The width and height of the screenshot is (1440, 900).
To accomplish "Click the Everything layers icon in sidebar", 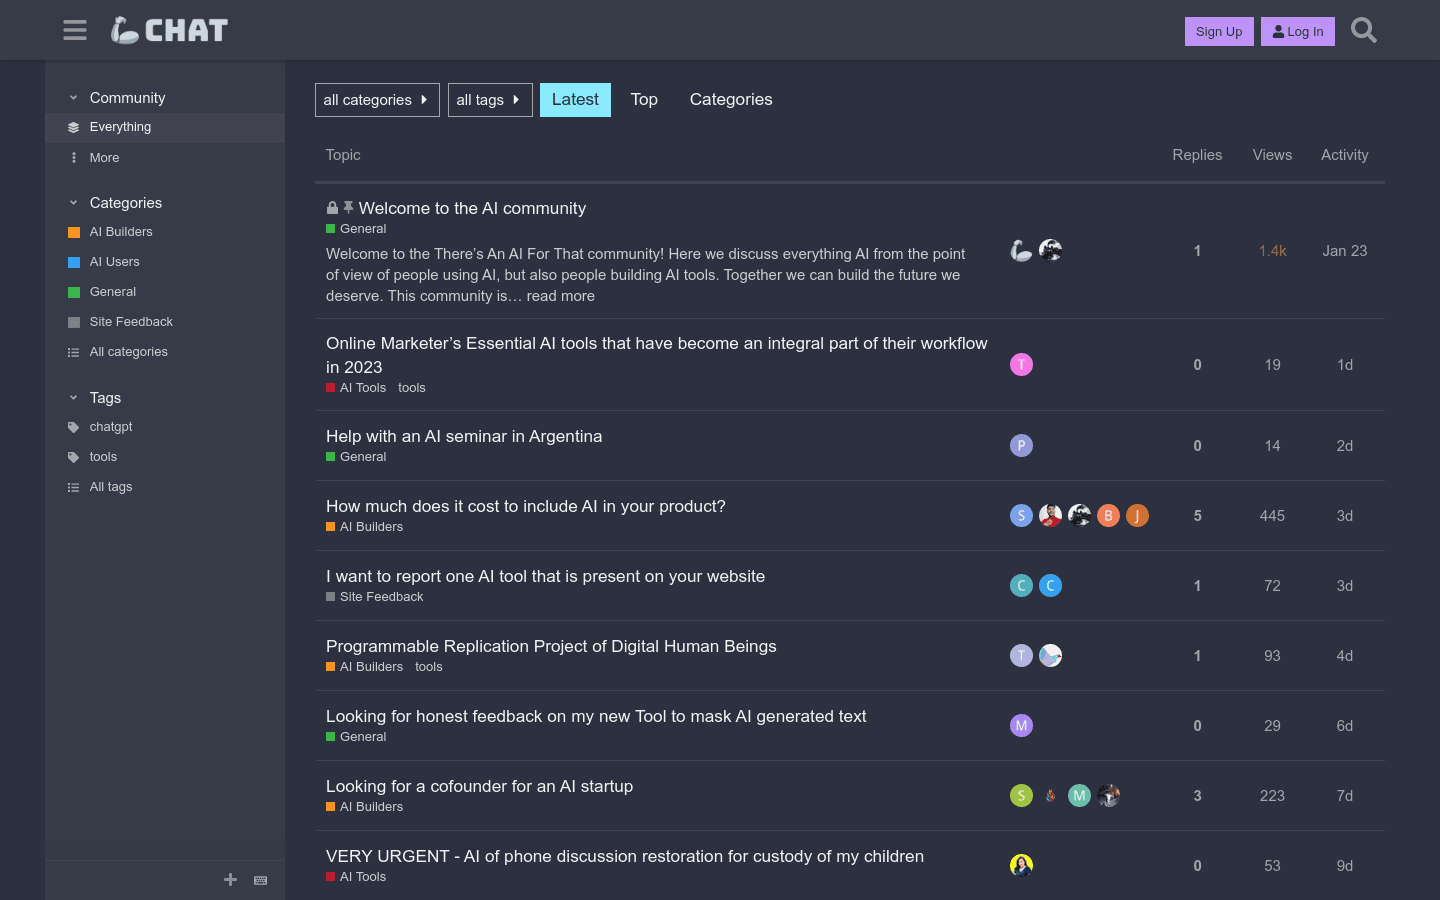I will (x=74, y=127).
